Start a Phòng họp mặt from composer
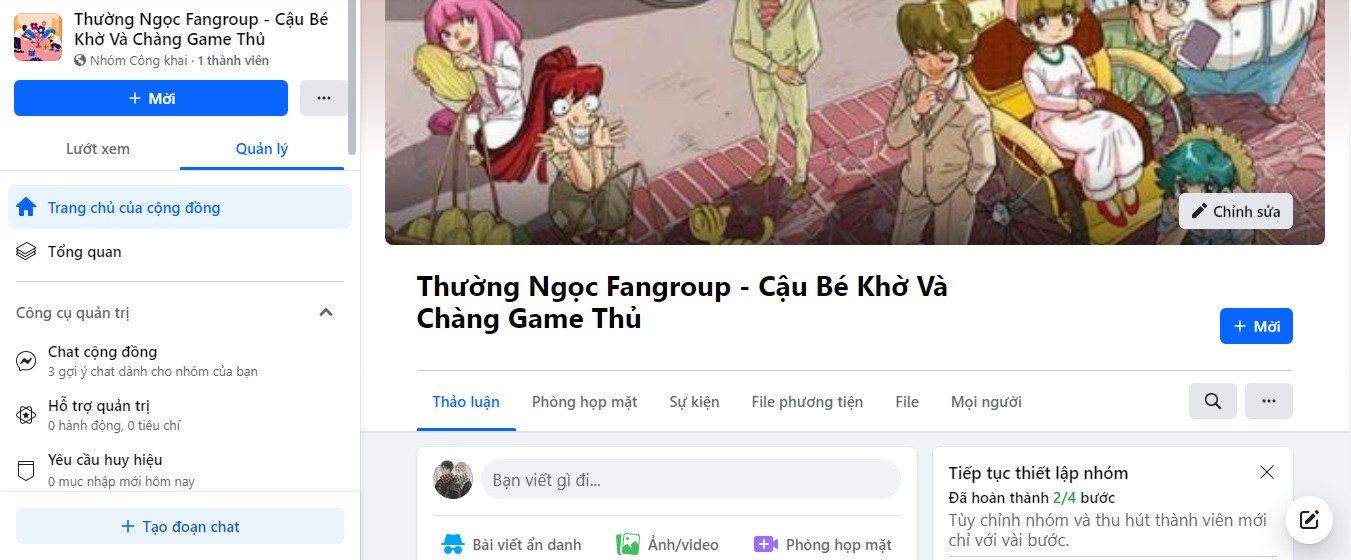This screenshot has height=560, width=1351. (822, 545)
